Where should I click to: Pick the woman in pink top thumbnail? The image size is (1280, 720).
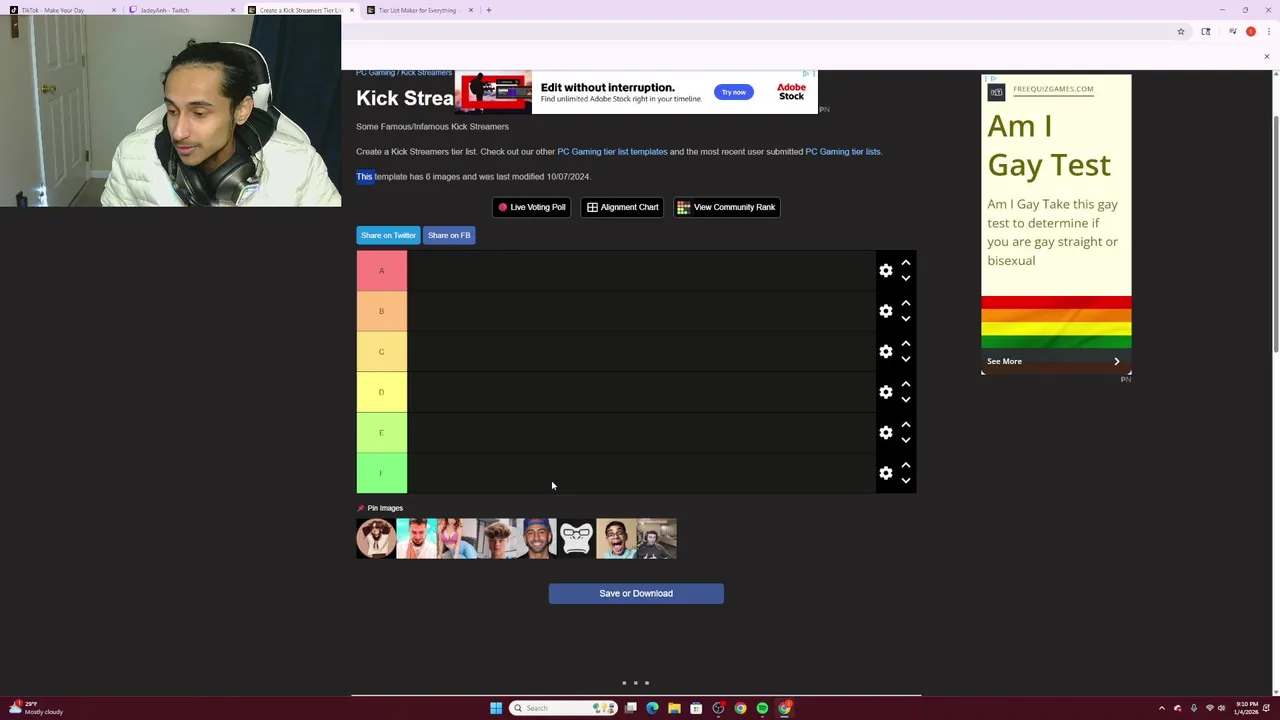pos(456,538)
